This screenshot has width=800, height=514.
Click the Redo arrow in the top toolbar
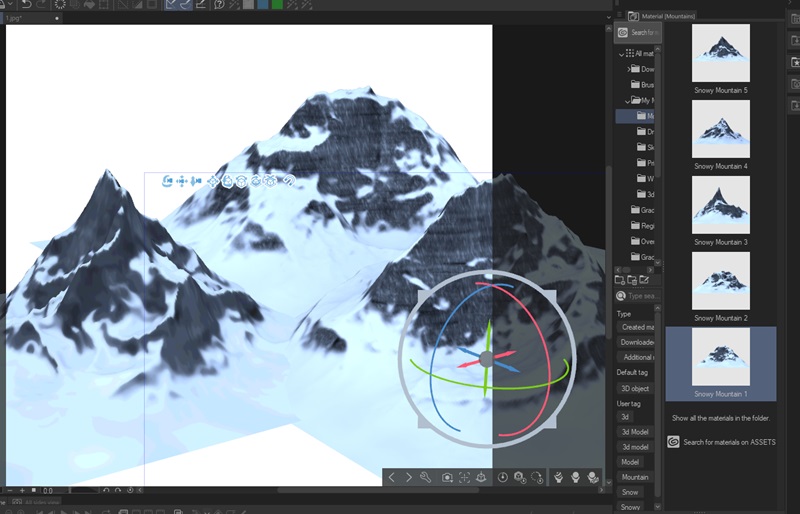coord(42,5)
